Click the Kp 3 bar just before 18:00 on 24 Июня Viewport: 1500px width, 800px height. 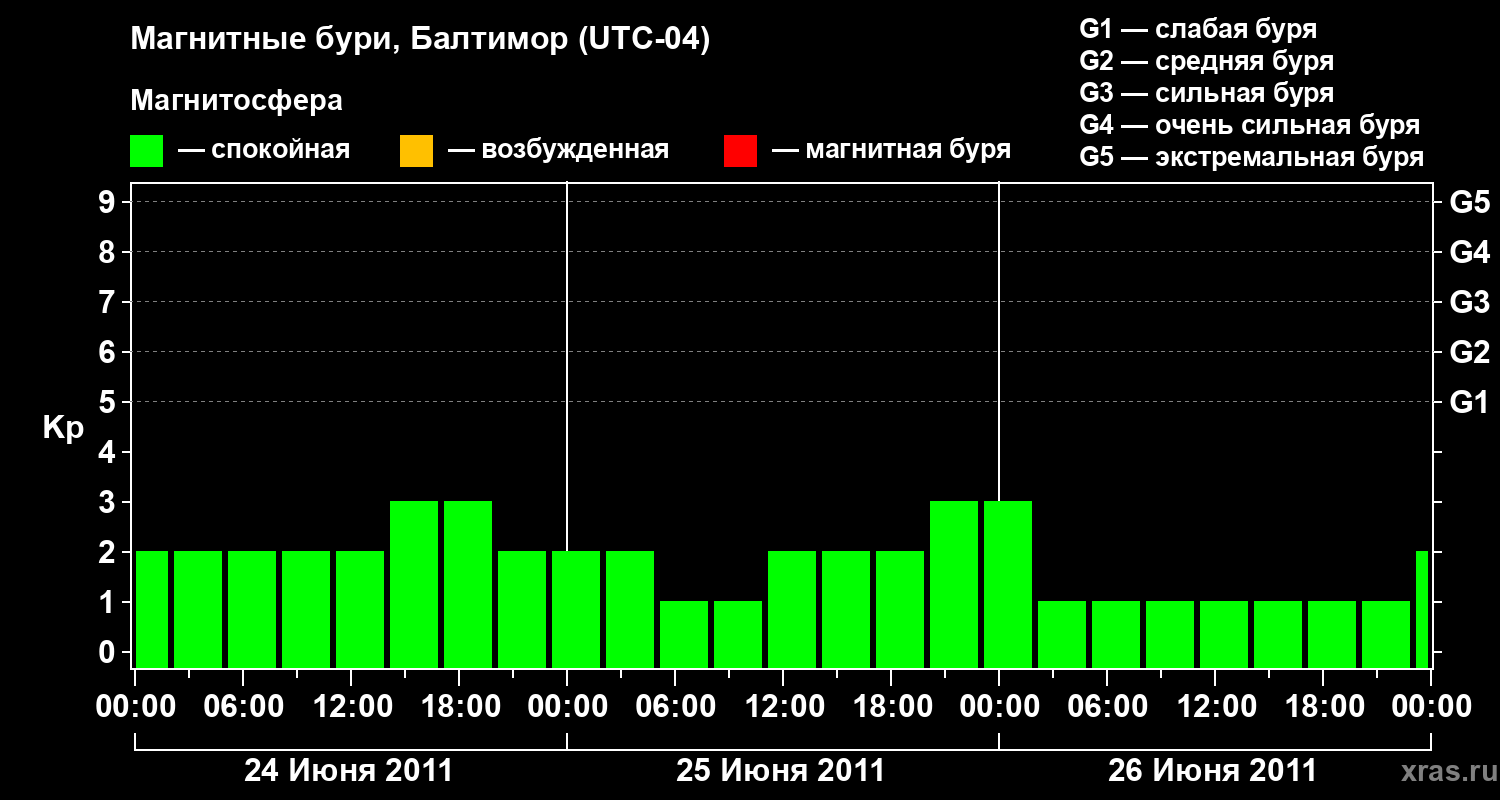coord(414,584)
